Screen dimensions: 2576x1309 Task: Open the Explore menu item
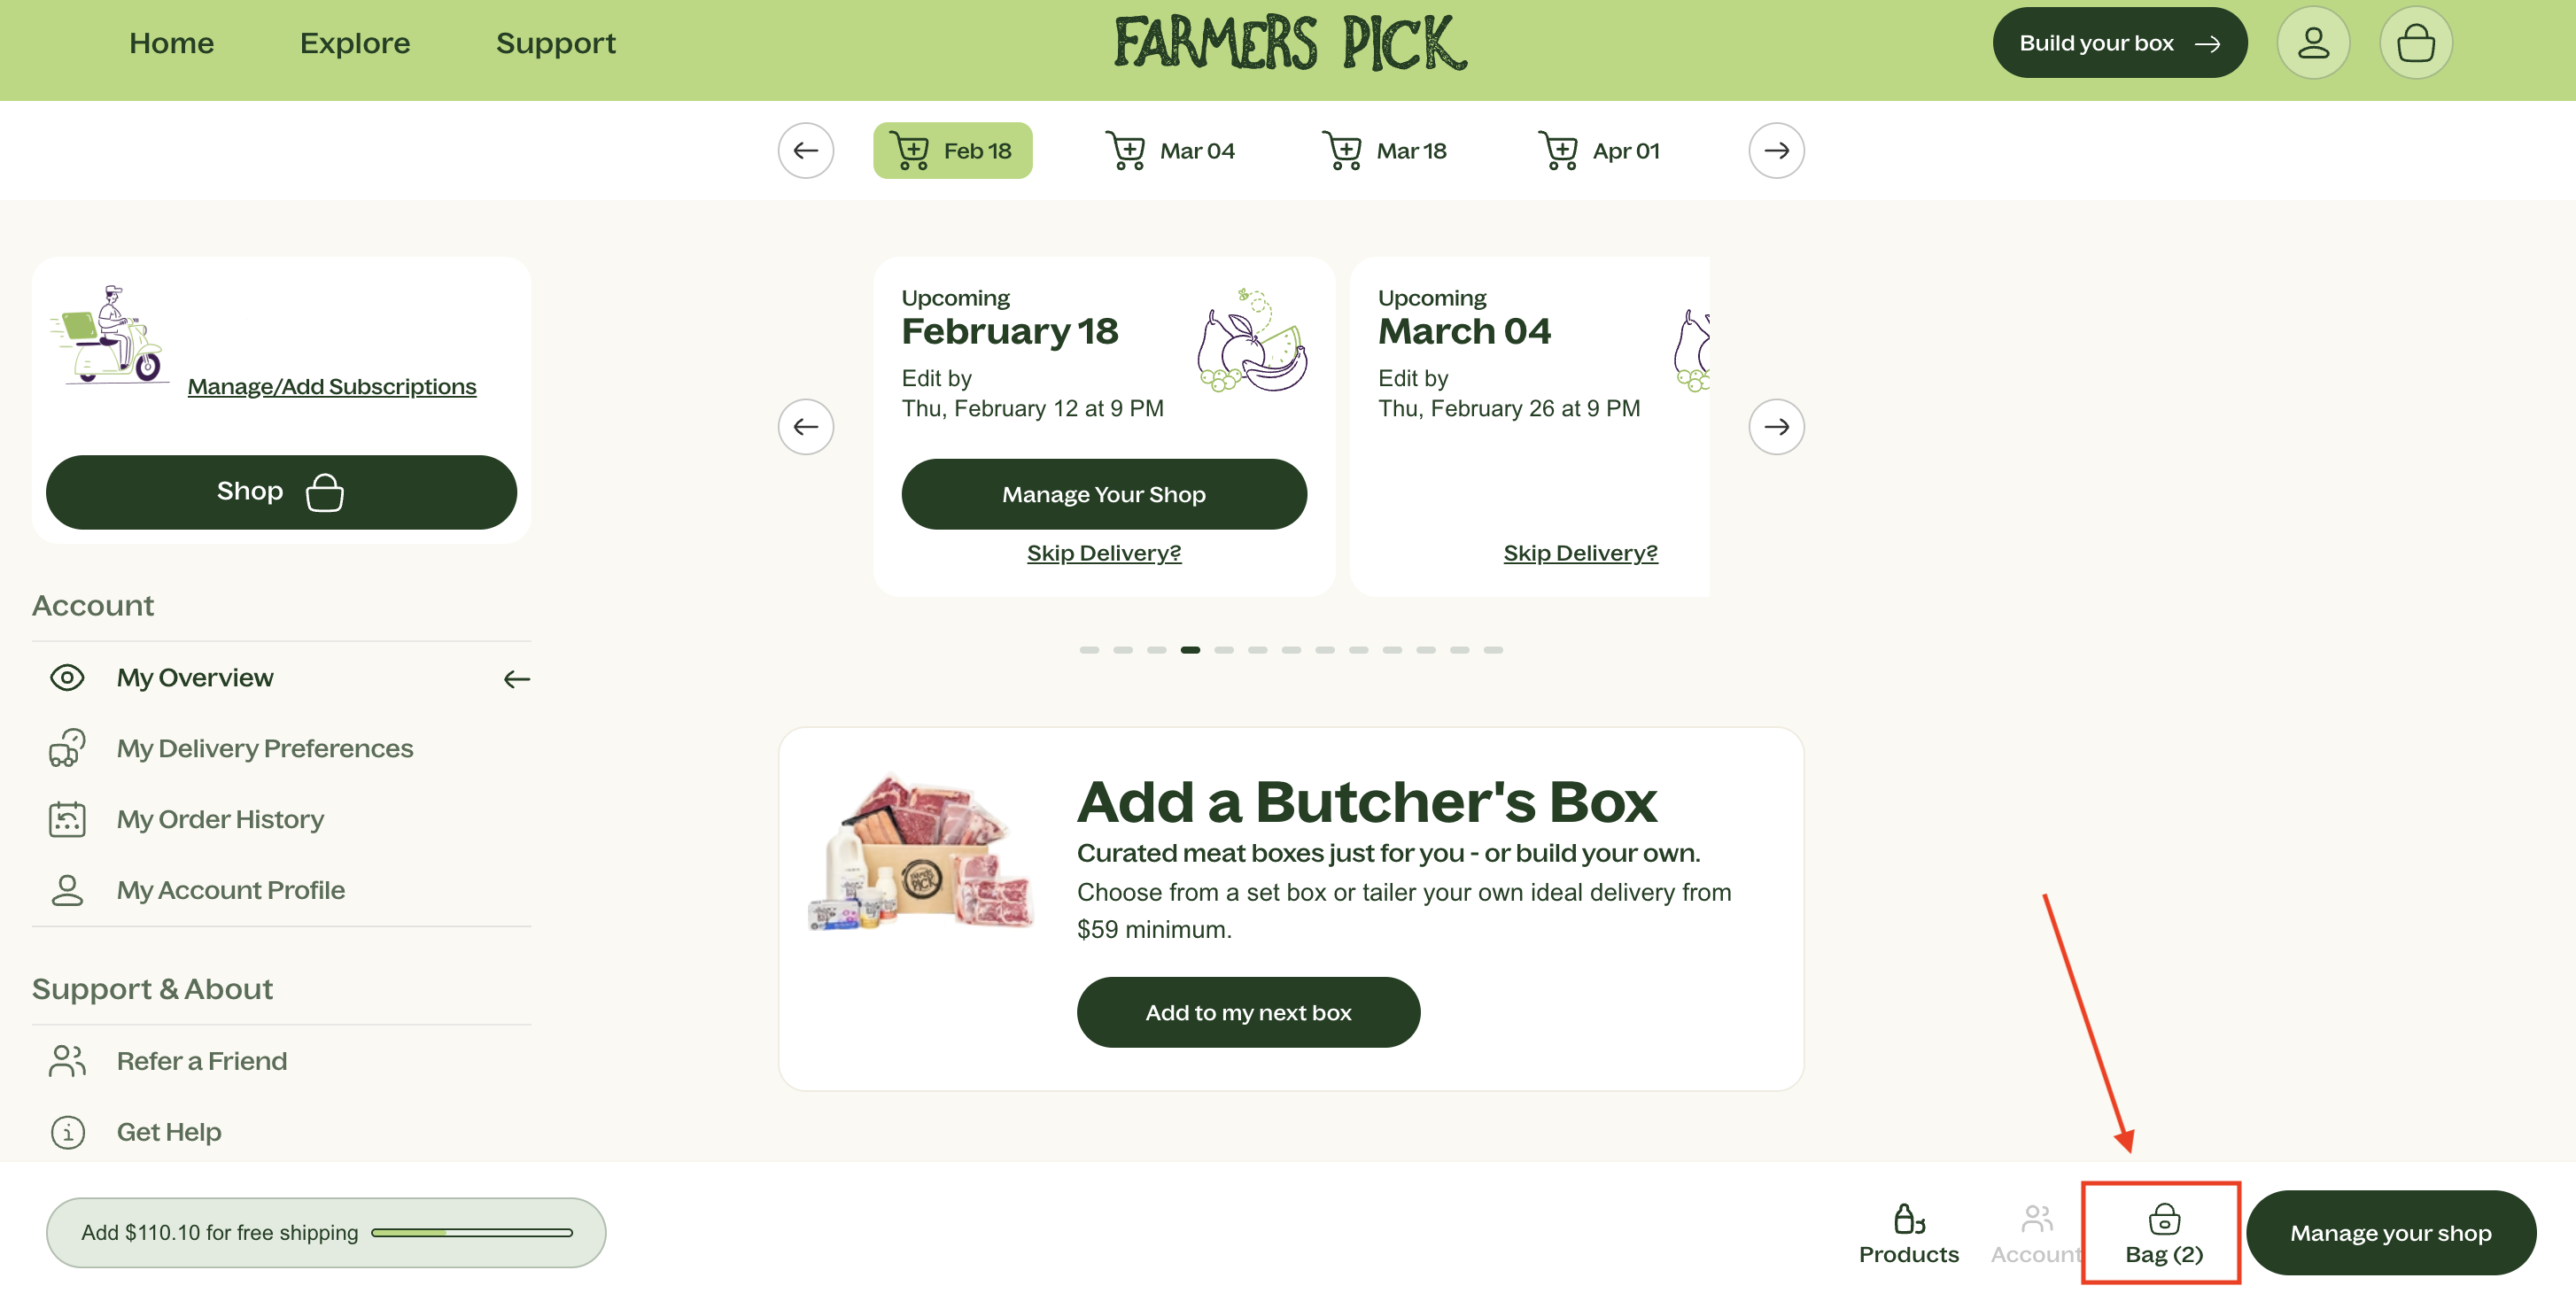[355, 43]
